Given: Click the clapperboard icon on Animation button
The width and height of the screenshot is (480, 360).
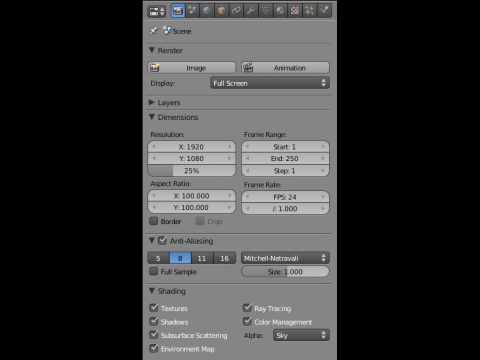Looking at the screenshot, I should pyautogui.click(x=248, y=68).
